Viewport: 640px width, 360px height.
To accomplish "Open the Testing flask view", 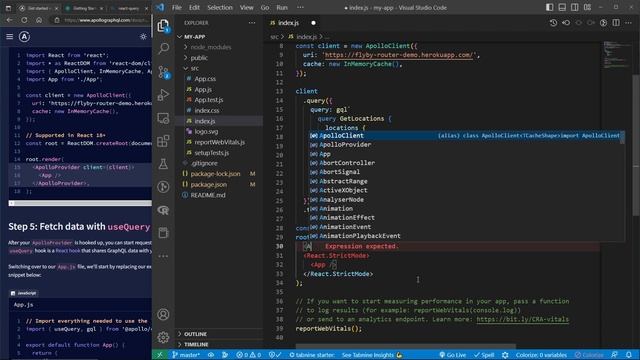I will [x=163, y=164].
